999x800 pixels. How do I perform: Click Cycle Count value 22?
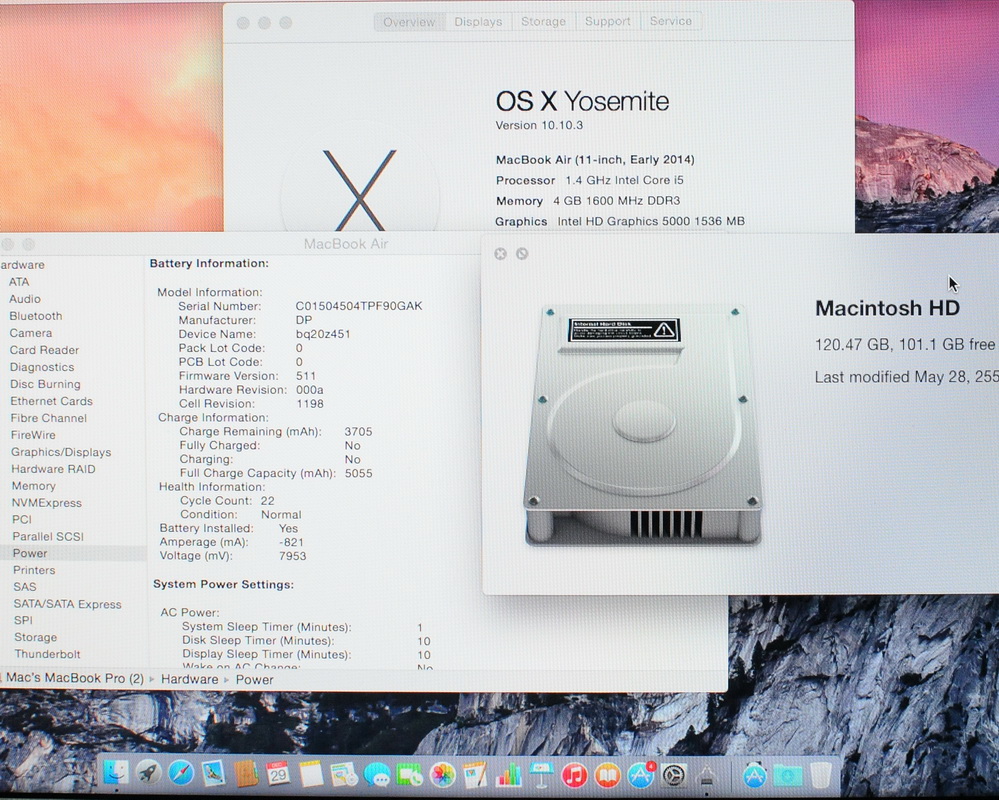268,501
